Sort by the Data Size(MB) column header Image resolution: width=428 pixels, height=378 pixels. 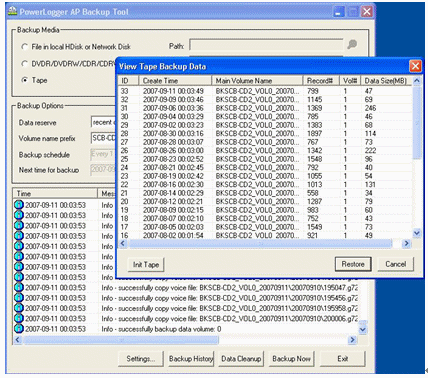(x=386, y=81)
